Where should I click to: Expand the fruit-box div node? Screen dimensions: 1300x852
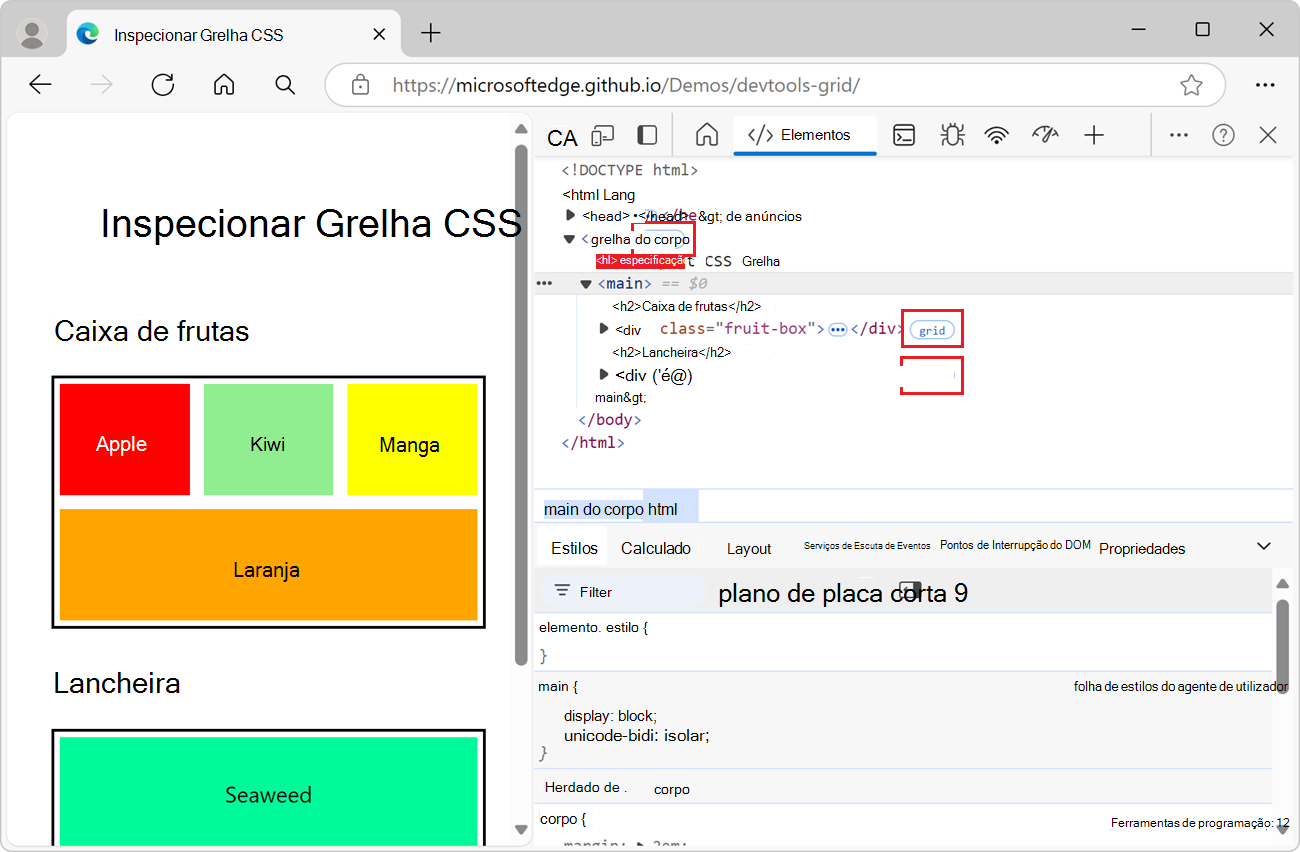pyautogui.click(x=603, y=329)
